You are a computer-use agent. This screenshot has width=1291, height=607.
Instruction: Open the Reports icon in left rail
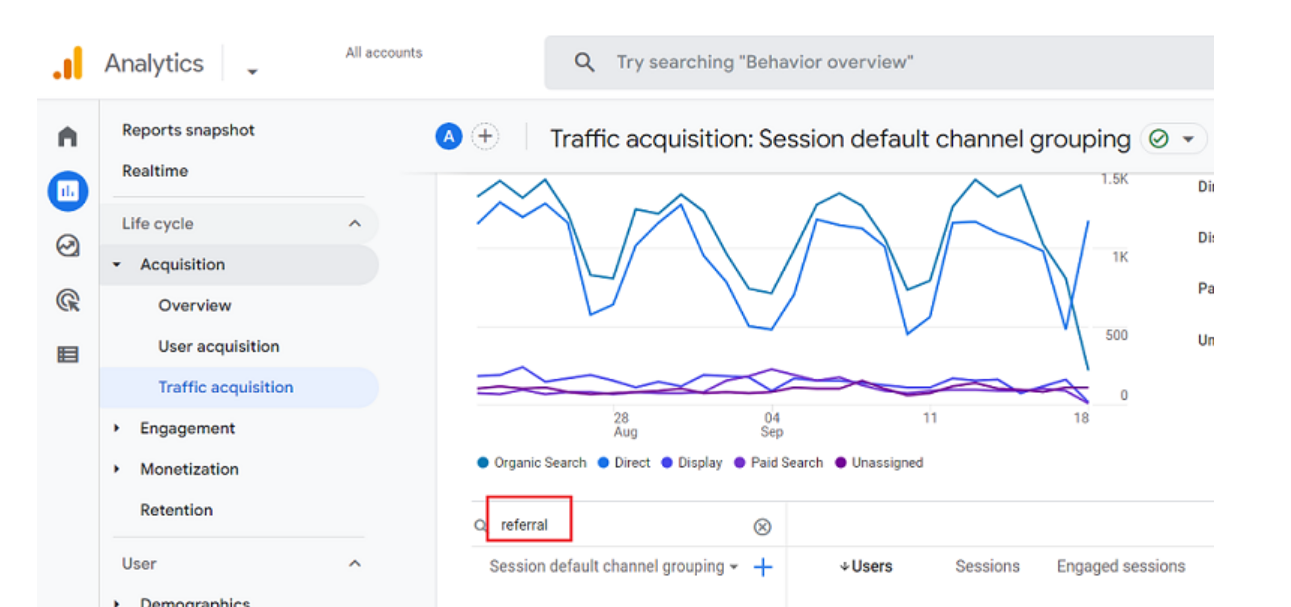tap(67, 191)
